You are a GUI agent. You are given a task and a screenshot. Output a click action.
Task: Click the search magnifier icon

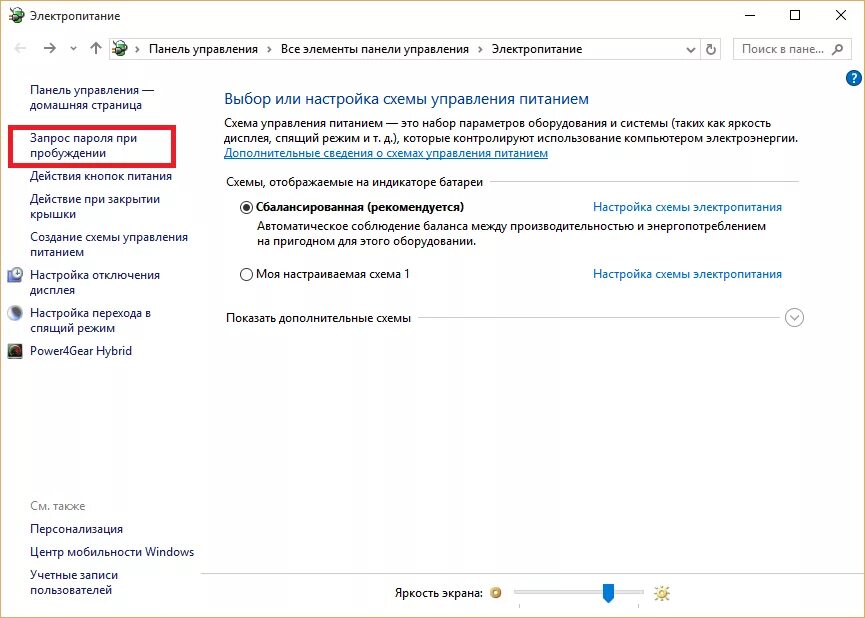pos(837,49)
